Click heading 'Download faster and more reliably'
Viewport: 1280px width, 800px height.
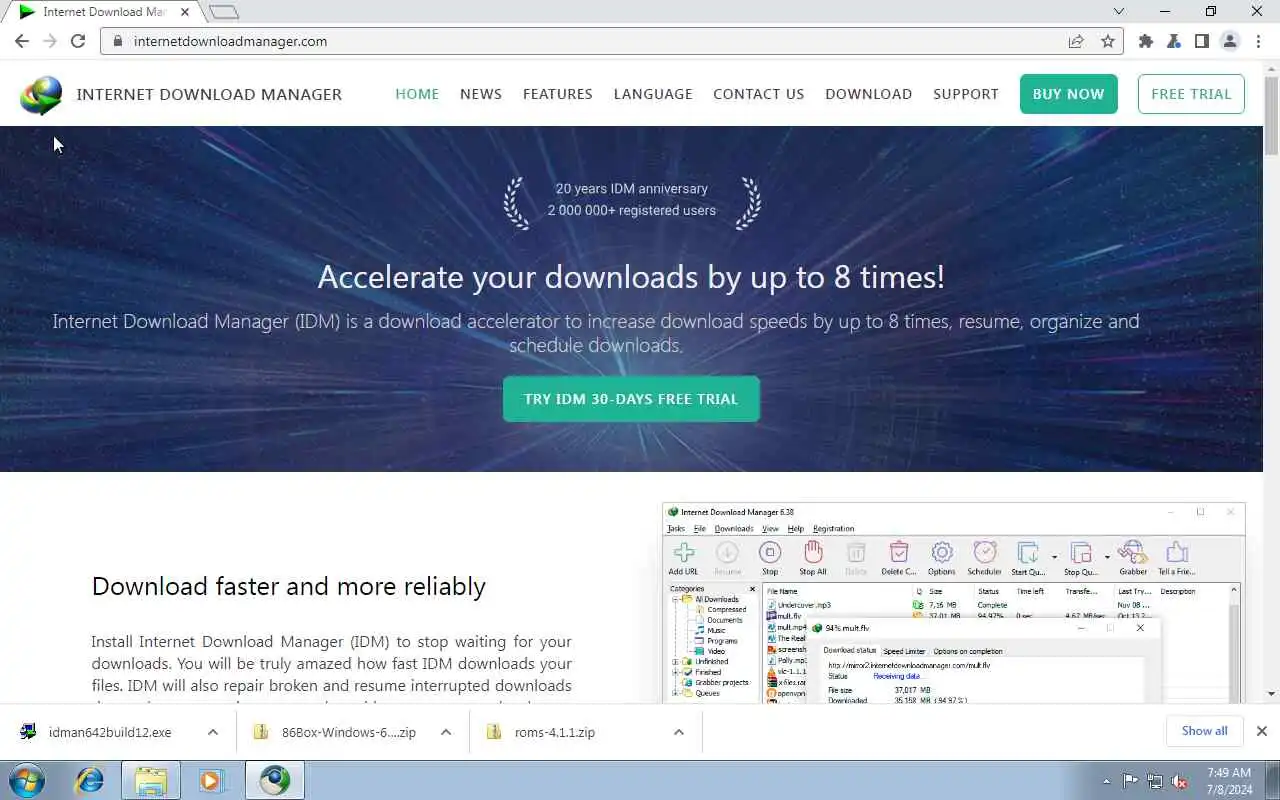pos(289,586)
